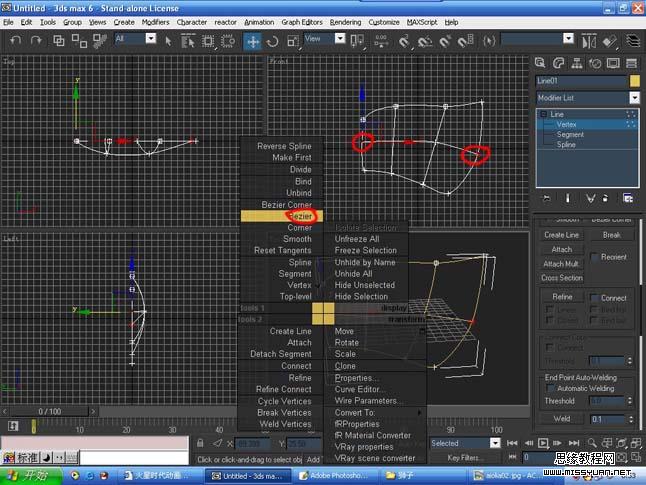The width and height of the screenshot is (646, 485).
Task: Click the Line01 object name field
Action: 582,81
